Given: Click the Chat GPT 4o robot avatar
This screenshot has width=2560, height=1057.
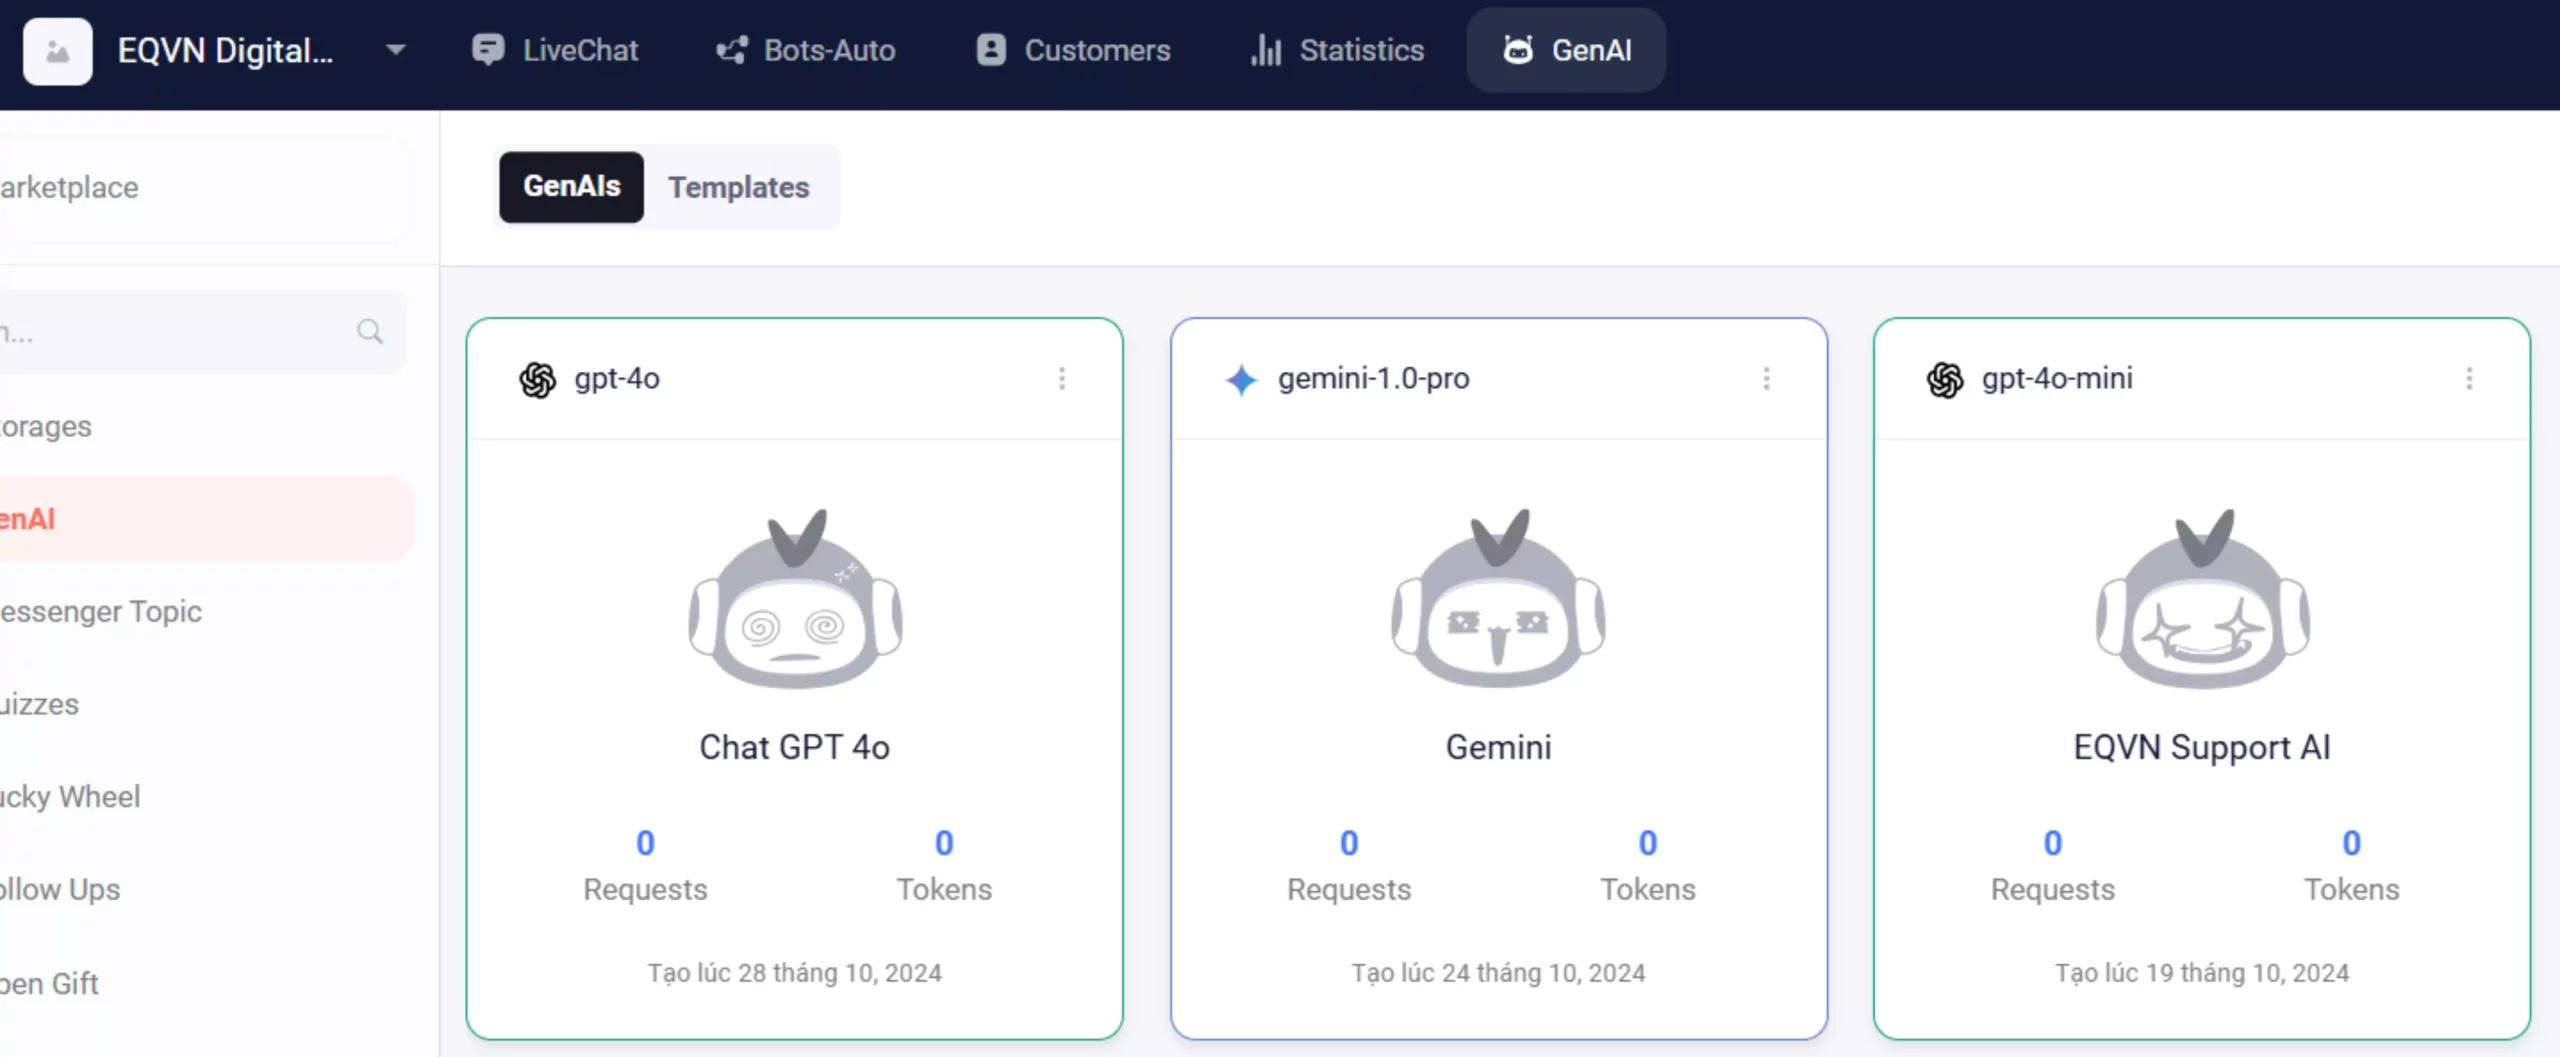Looking at the screenshot, I should (x=795, y=600).
